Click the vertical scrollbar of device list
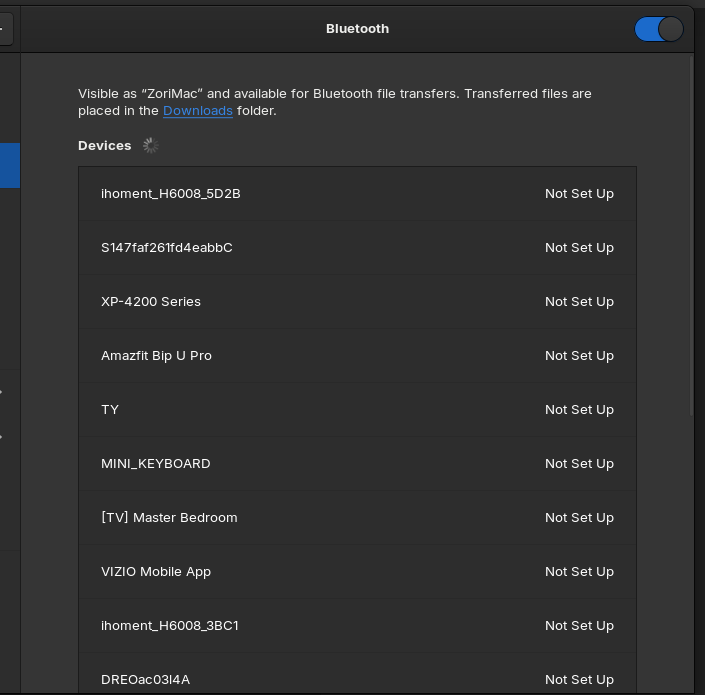This screenshot has width=705, height=695. (692, 236)
